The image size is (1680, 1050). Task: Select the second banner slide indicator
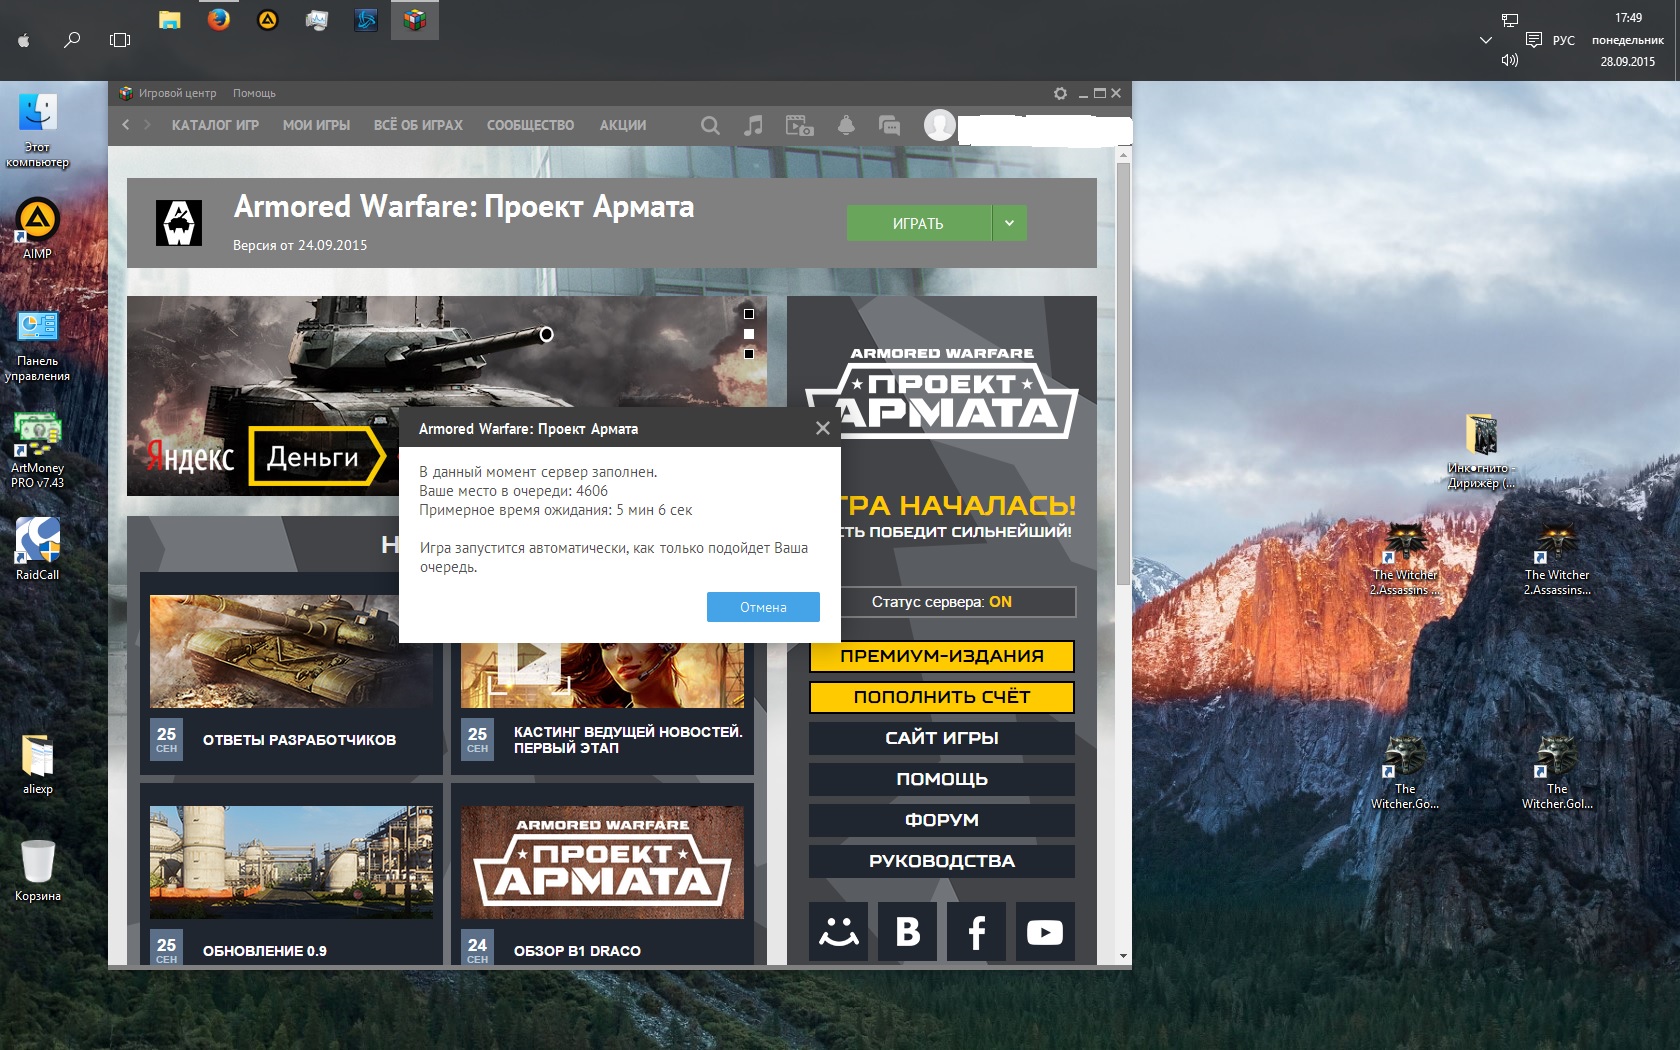749,334
